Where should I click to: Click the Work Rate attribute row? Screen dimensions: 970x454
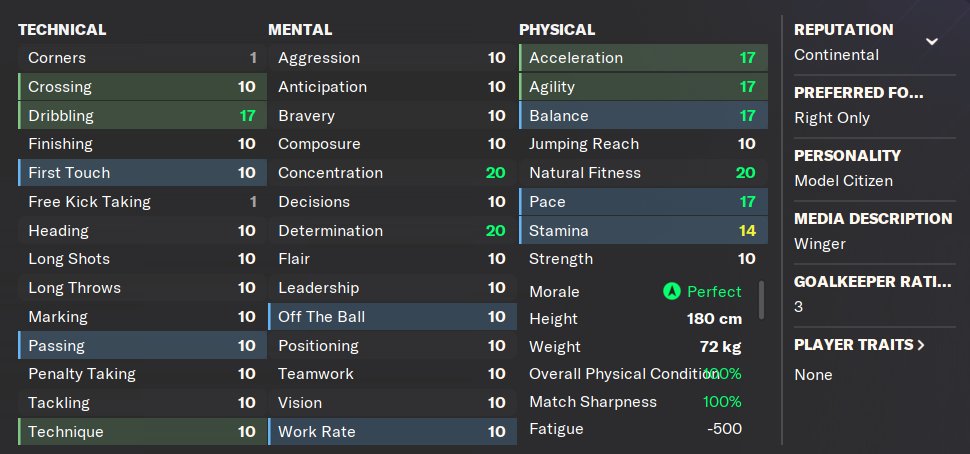click(392, 432)
